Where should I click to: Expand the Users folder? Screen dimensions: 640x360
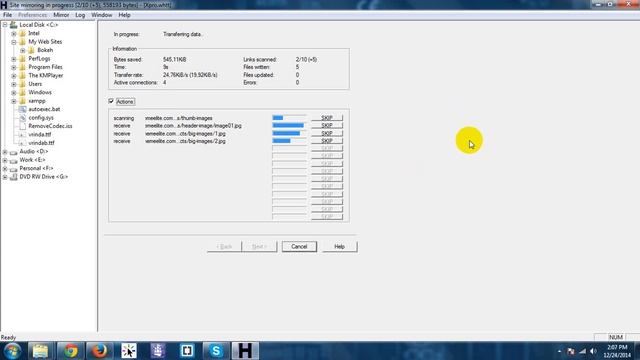click(14, 84)
